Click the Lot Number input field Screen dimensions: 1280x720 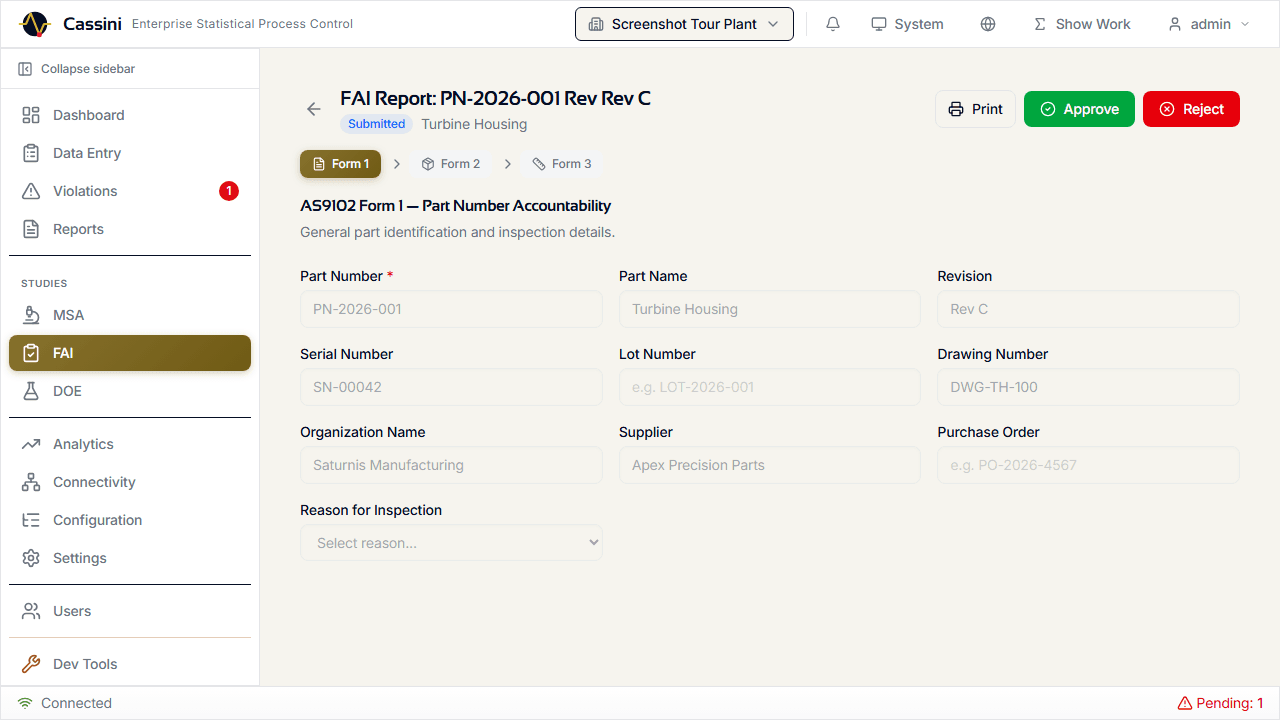click(769, 387)
